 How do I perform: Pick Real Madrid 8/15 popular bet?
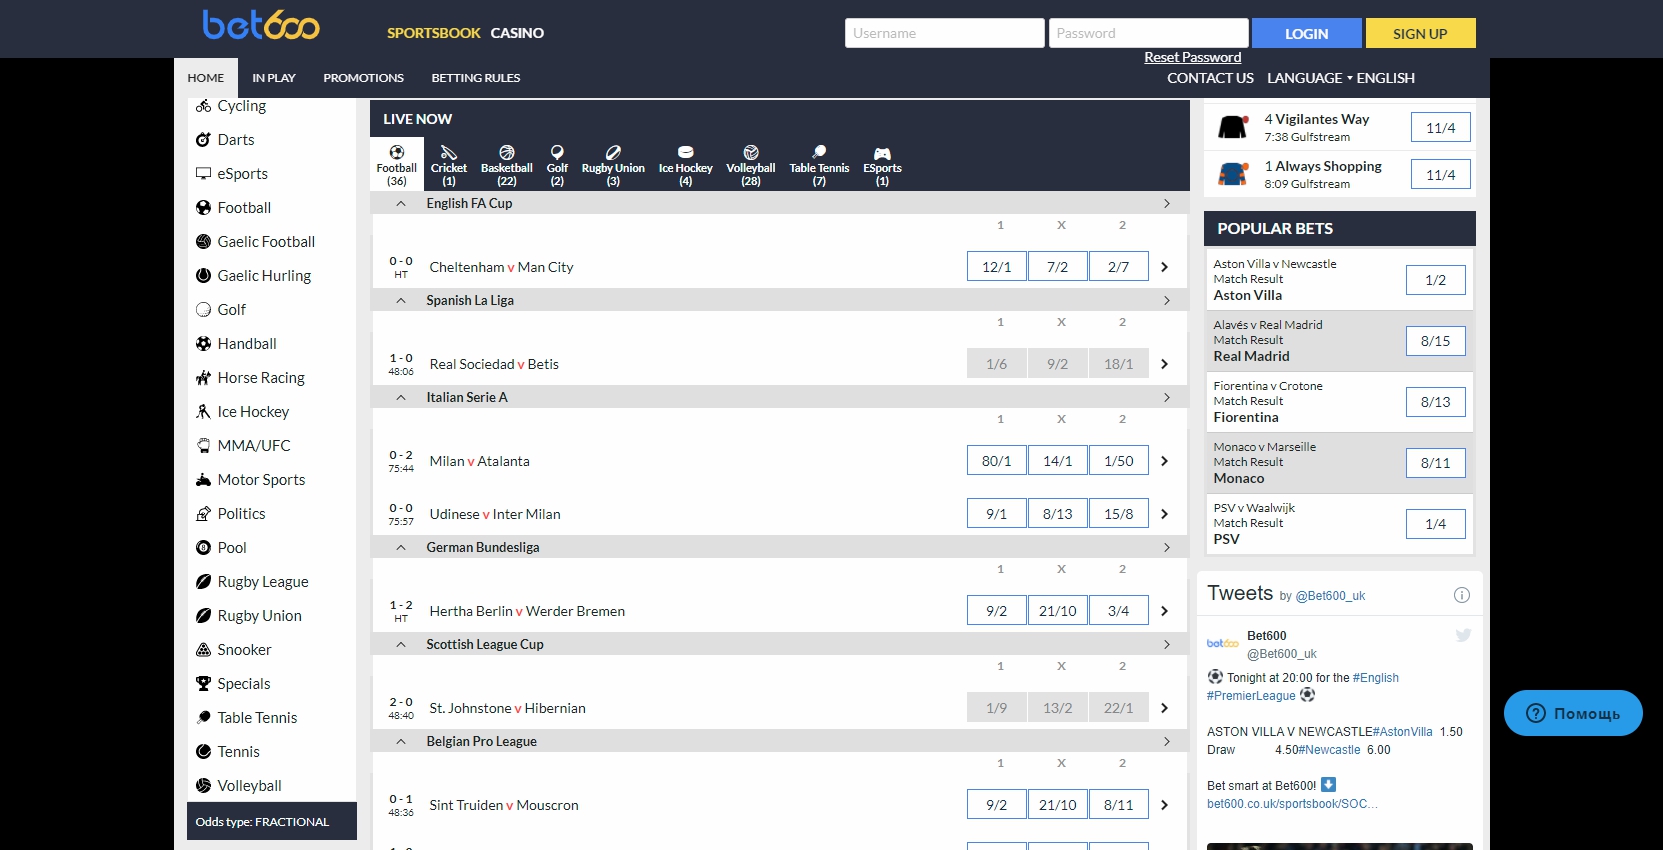coord(1436,341)
